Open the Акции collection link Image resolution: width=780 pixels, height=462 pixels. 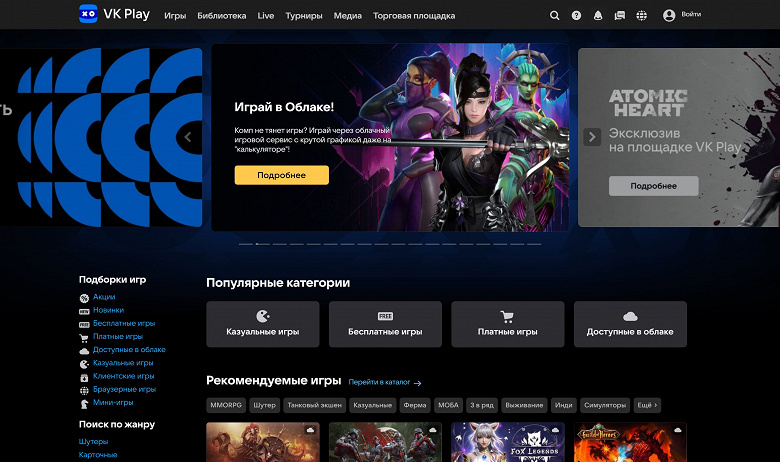(x=104, y=297)
